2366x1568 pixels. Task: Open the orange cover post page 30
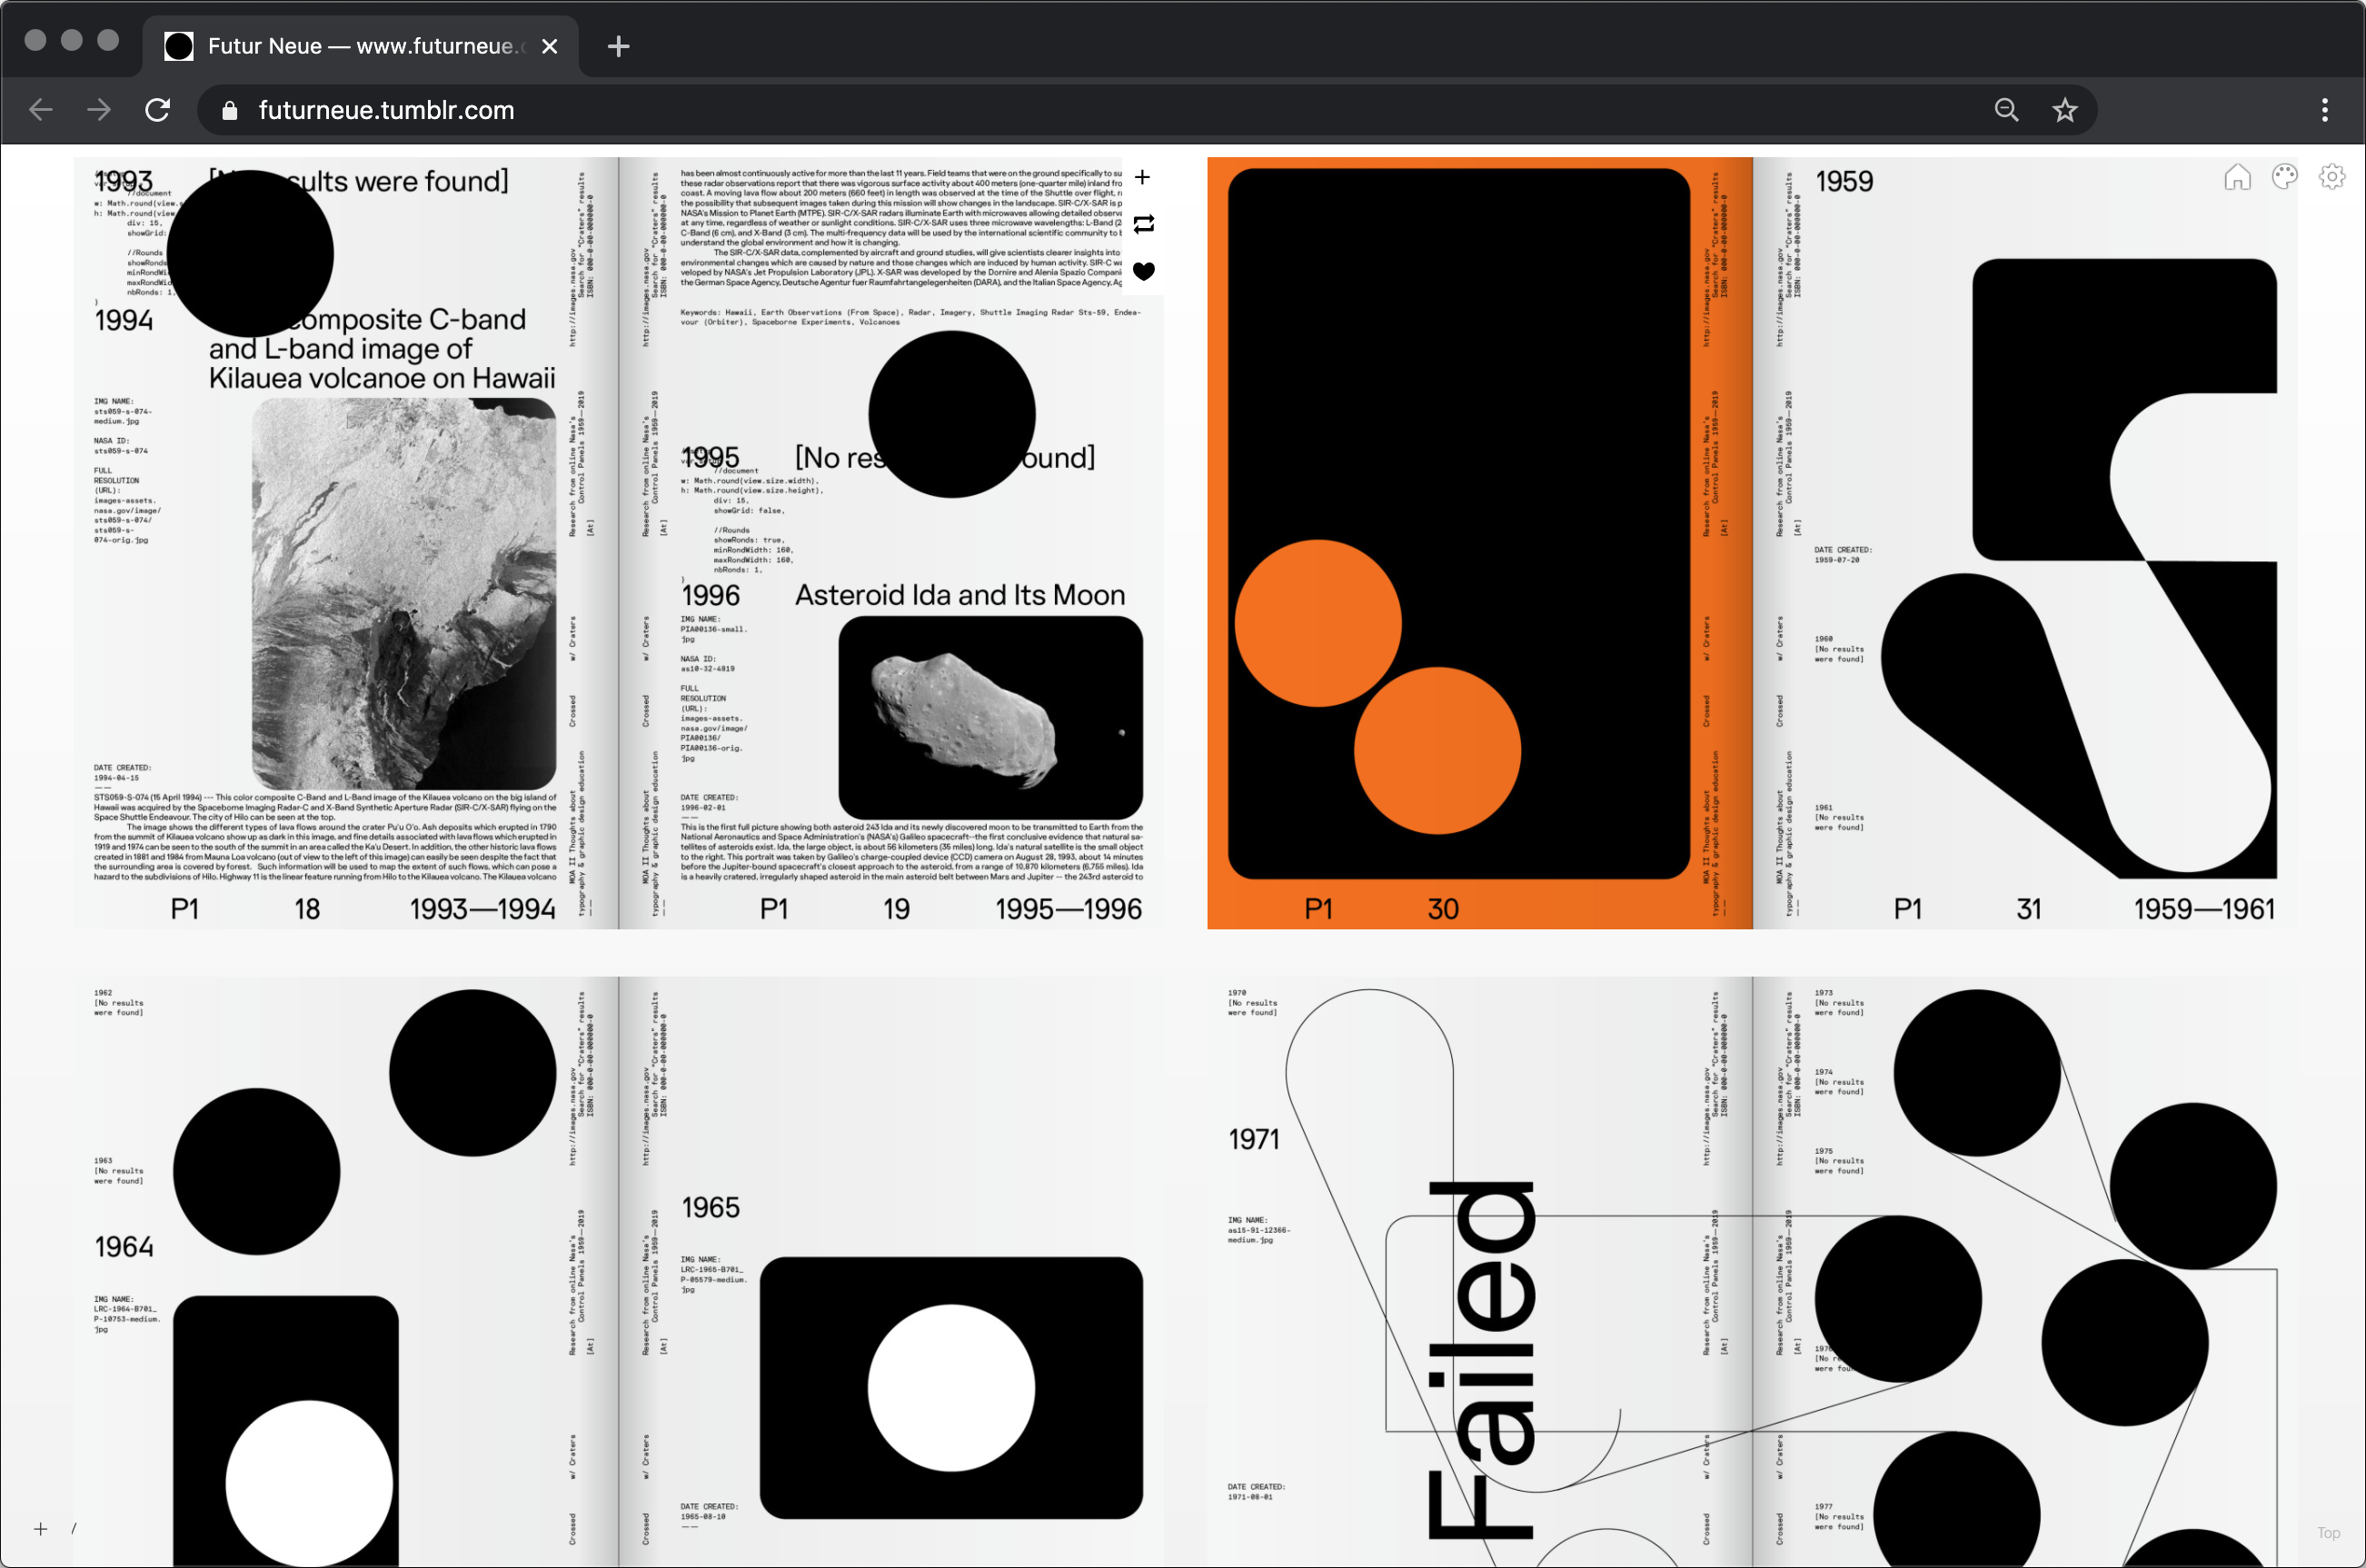point(1480,543)
